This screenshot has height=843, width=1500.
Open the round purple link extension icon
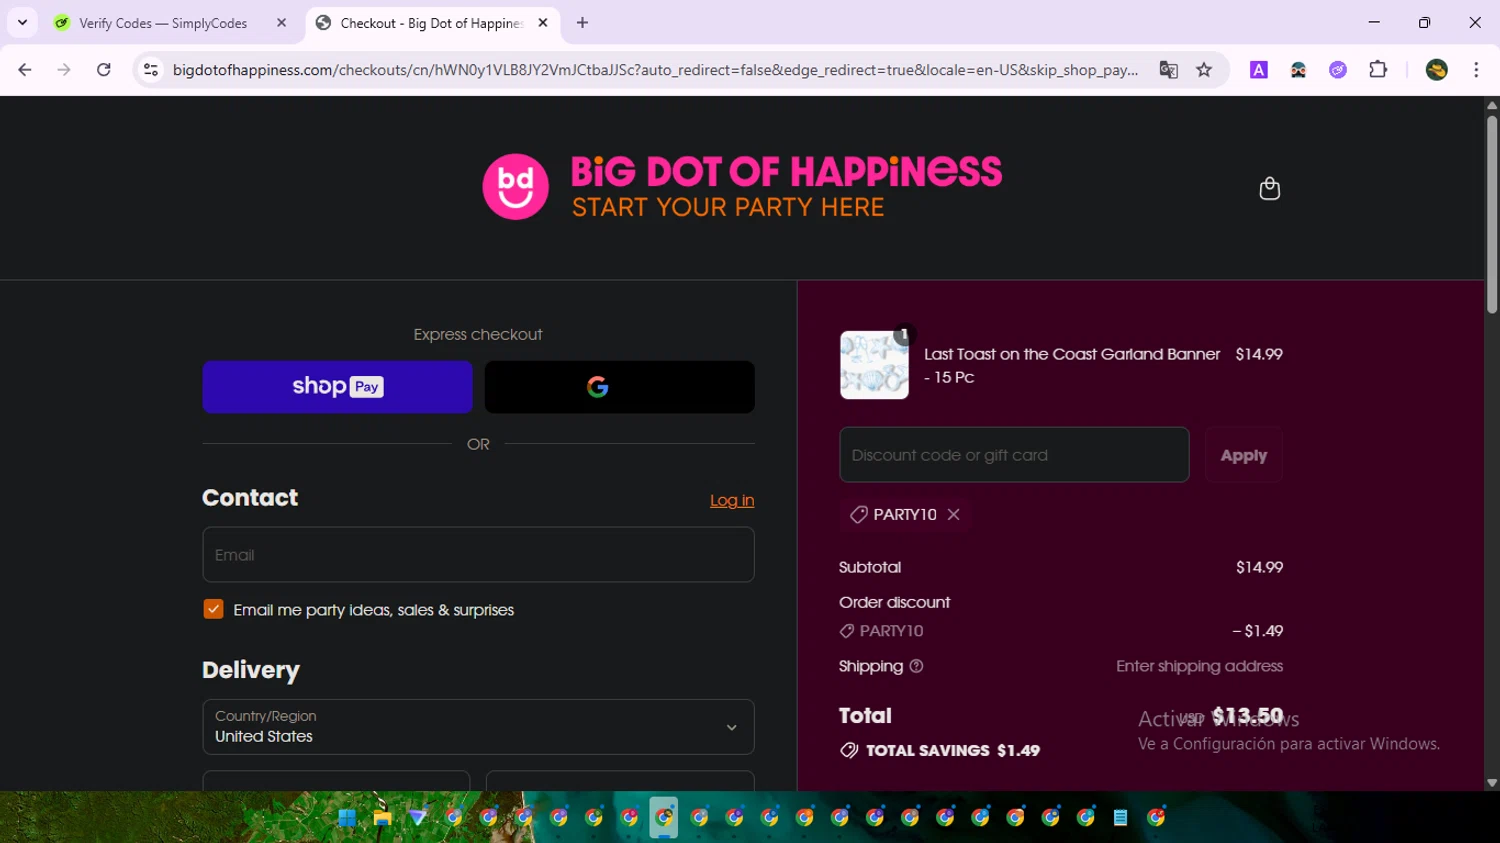[x=1338, y=70]
